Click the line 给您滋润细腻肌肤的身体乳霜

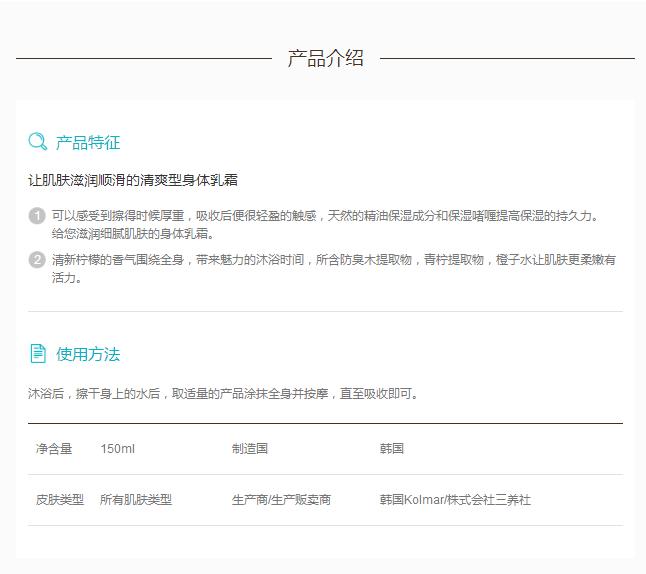(x=133, y=233)
